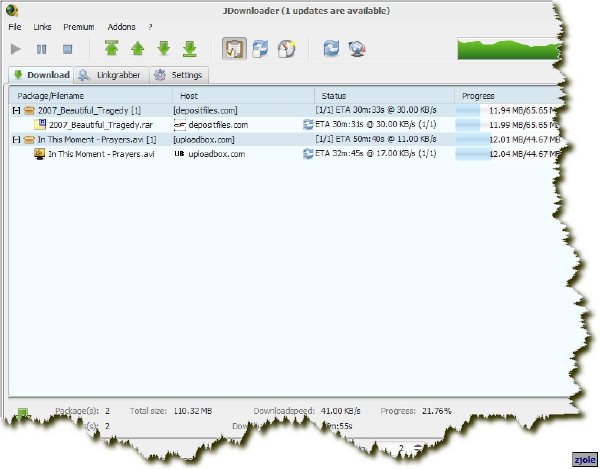Screen dimensions: 600x469
Task: Click progress bar showing 12.01 MB/44.67 MB
Action: click(x=507, y=140)
